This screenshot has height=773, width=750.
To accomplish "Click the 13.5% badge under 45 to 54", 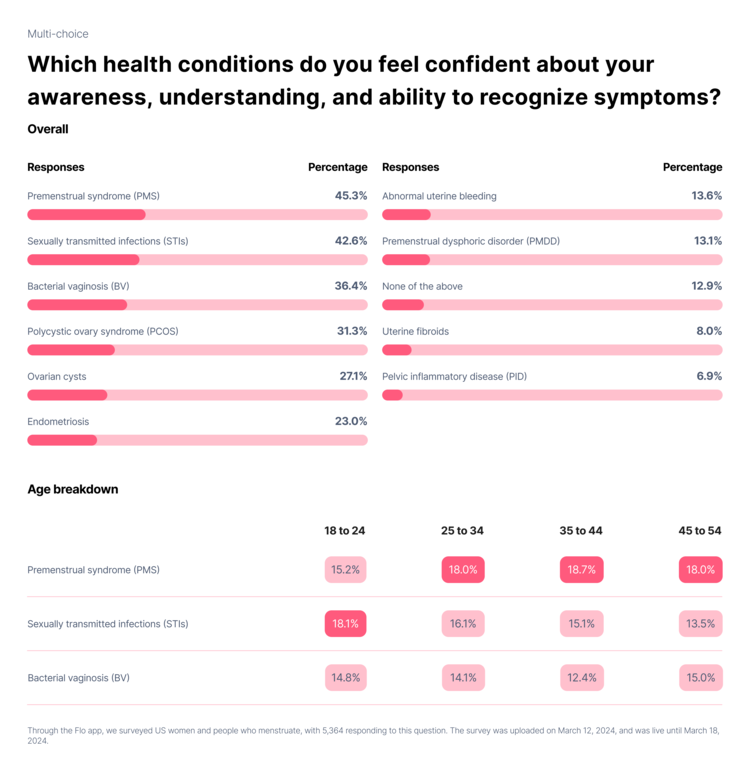I will tap(700, 624).
